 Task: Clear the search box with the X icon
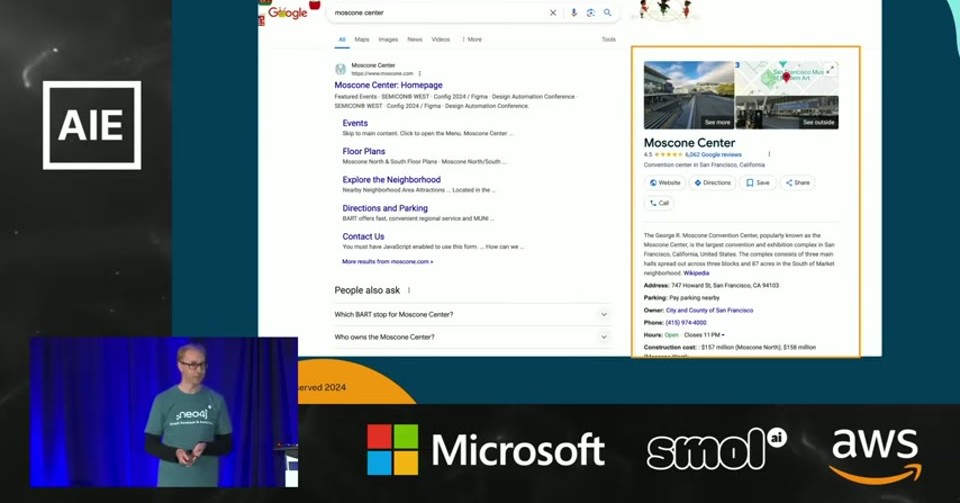point(553,12)
